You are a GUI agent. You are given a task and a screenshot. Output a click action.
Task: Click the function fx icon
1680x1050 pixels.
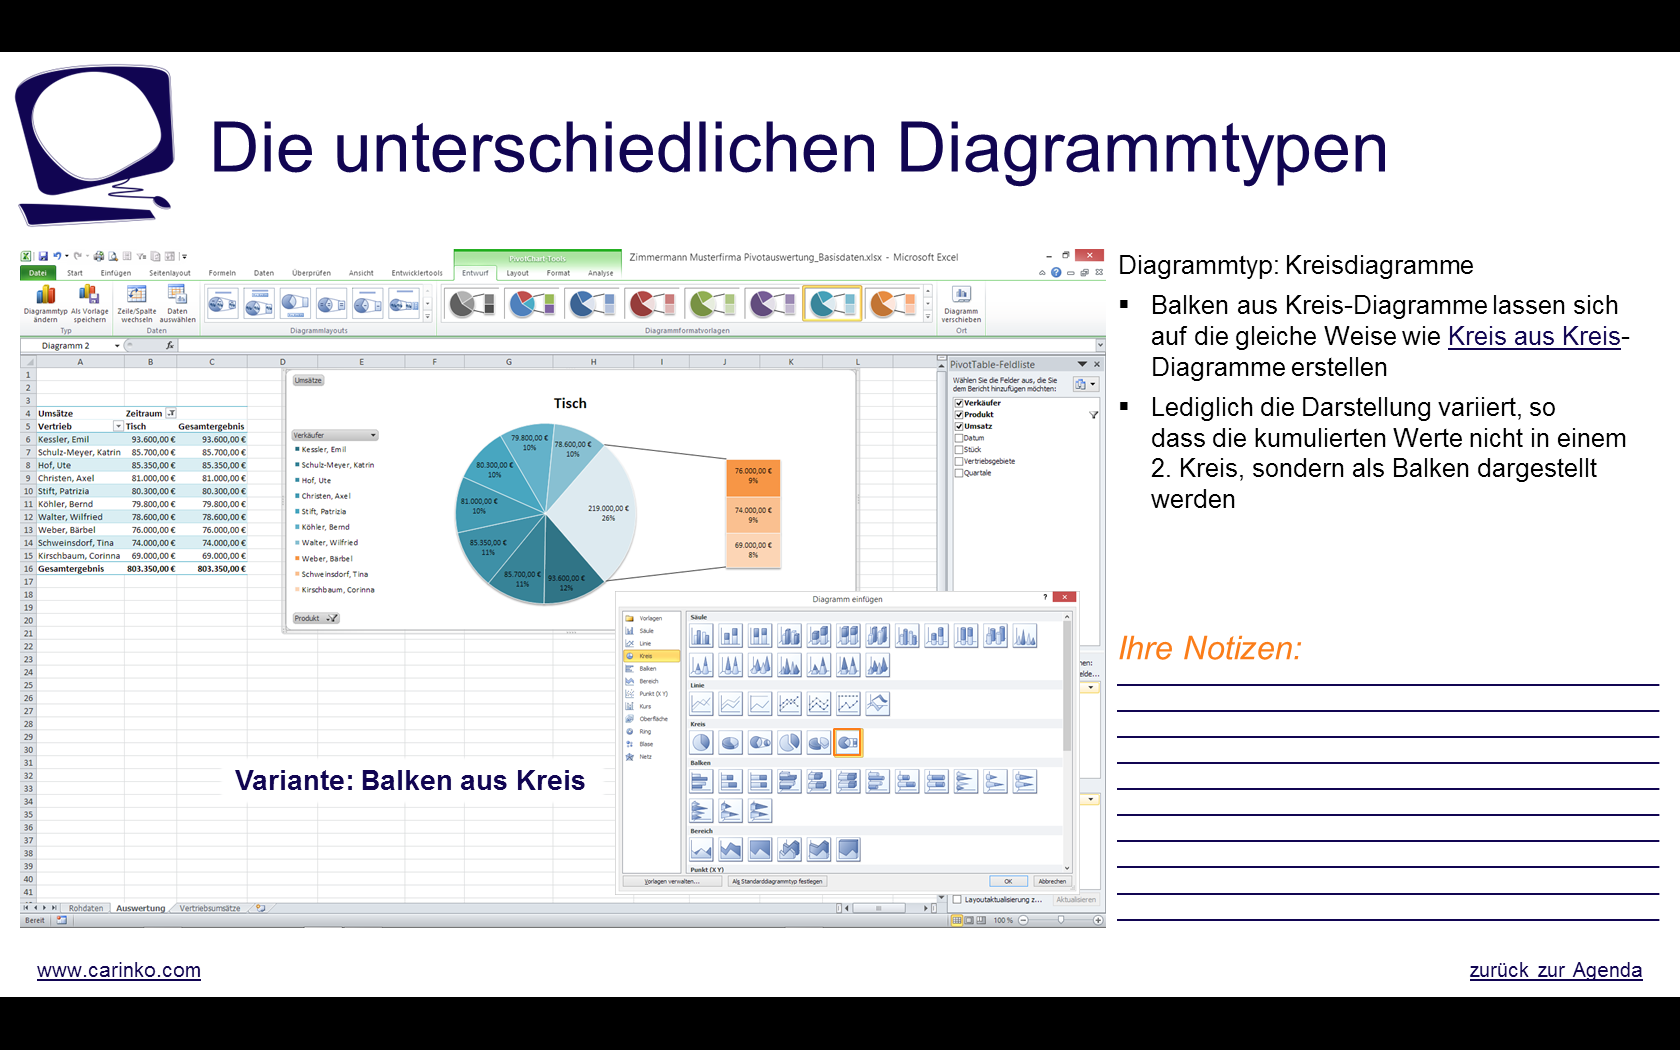point(169,345)
